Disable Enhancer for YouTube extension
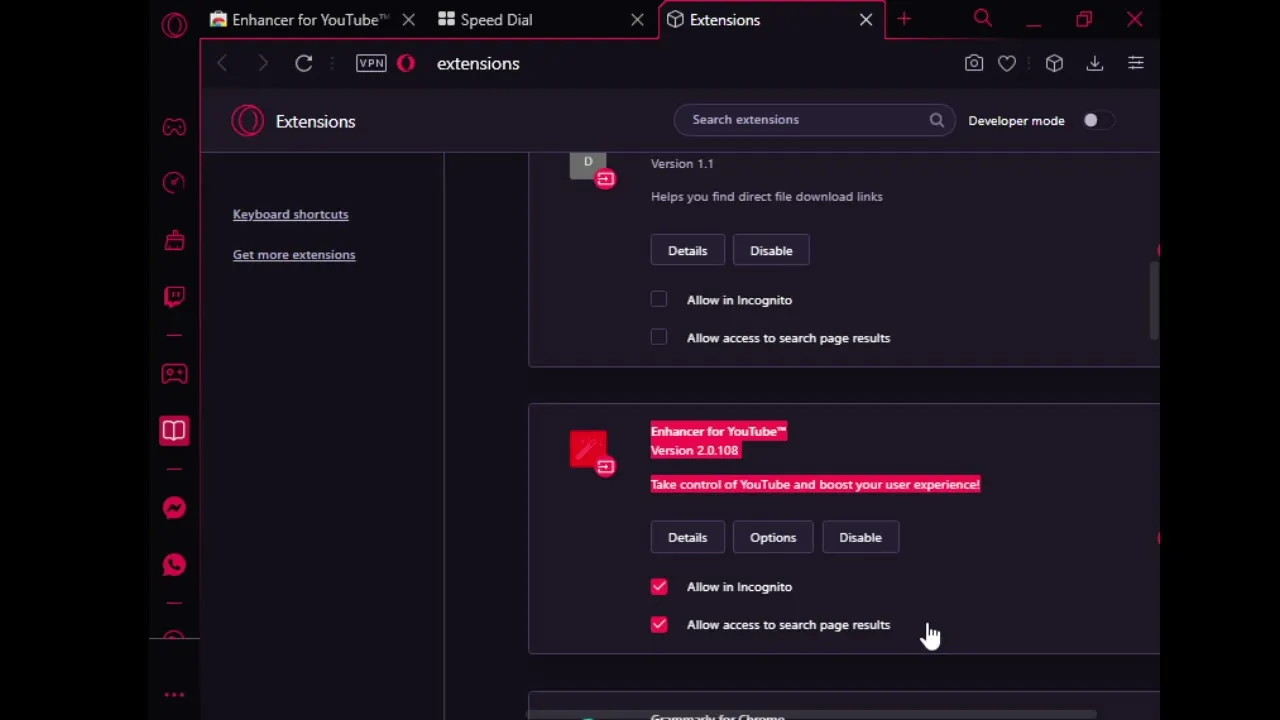This screenshot has width=1280, height=720. coord(860,537)
